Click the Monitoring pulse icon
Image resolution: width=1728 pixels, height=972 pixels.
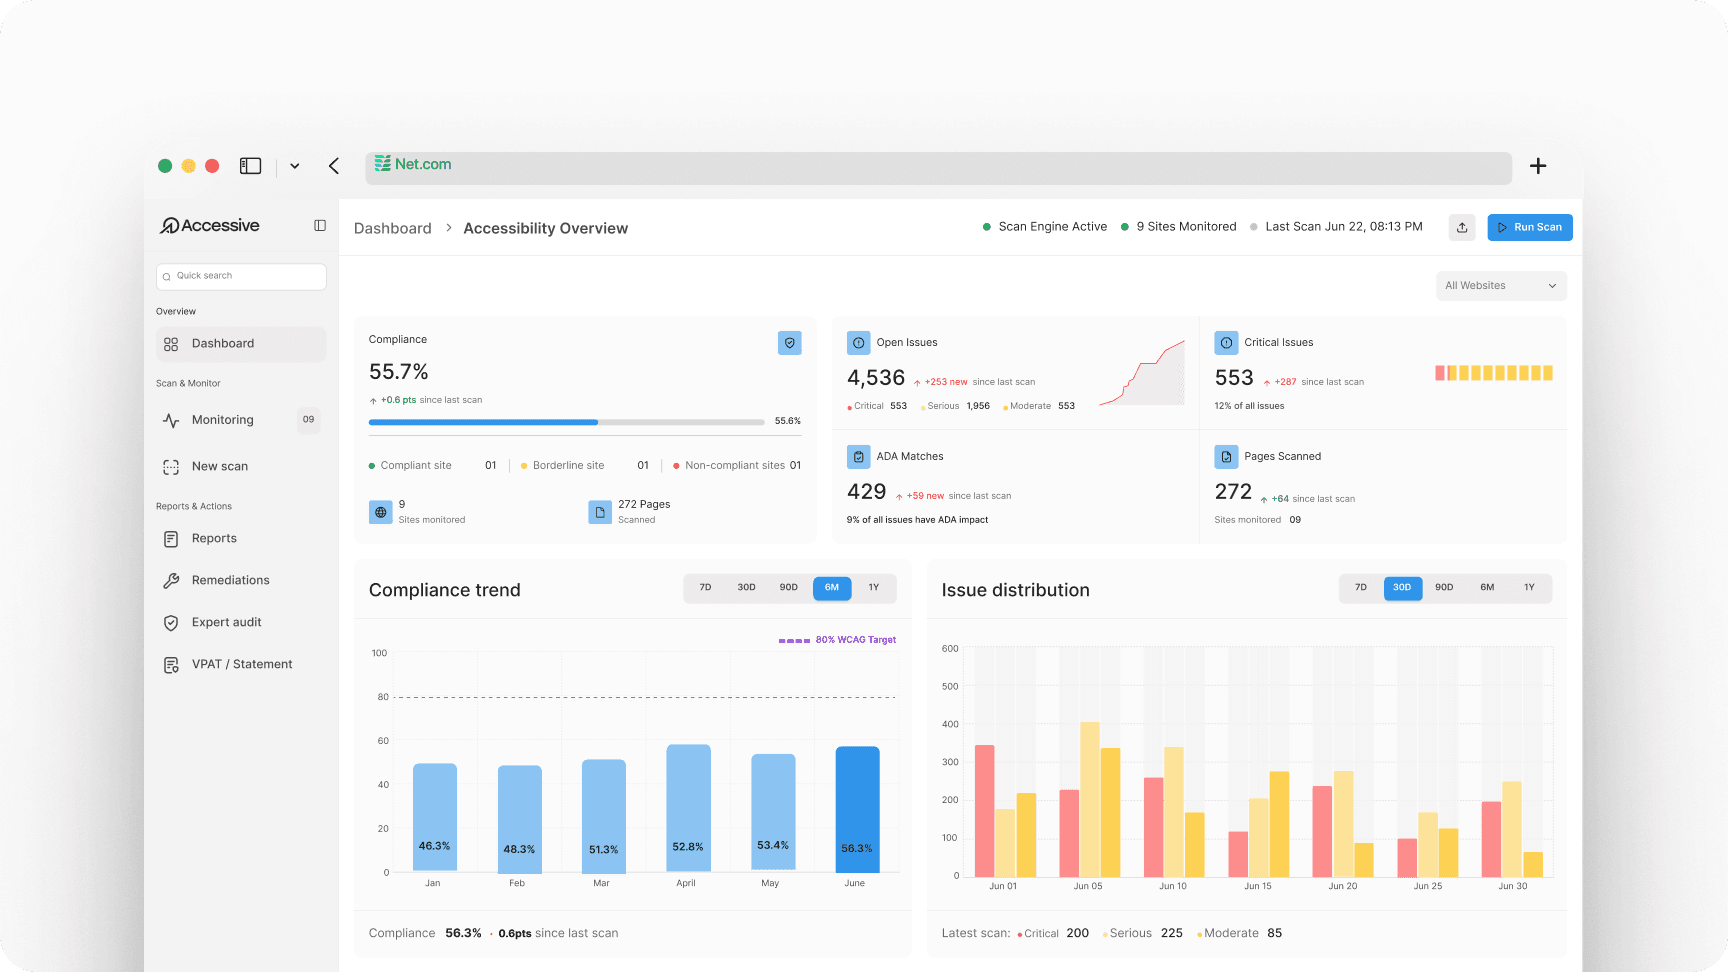pos(171,420)
